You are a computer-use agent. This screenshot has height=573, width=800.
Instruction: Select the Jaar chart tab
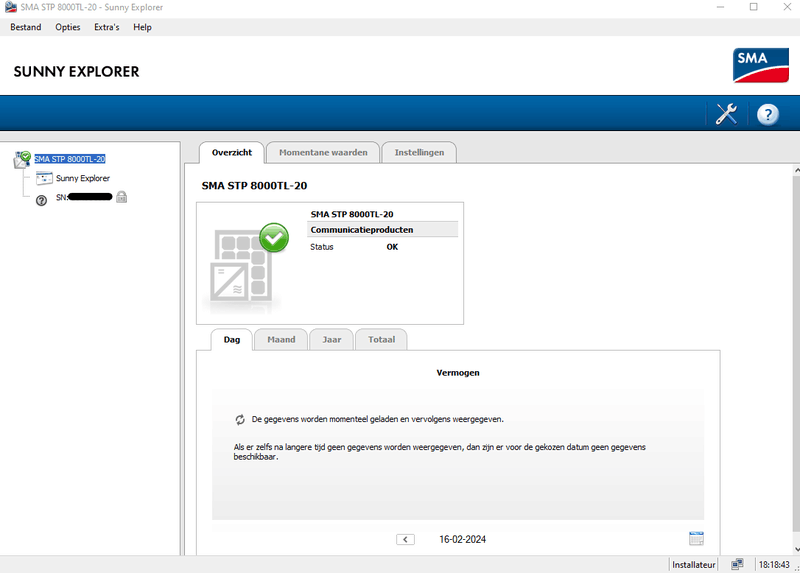332,340
